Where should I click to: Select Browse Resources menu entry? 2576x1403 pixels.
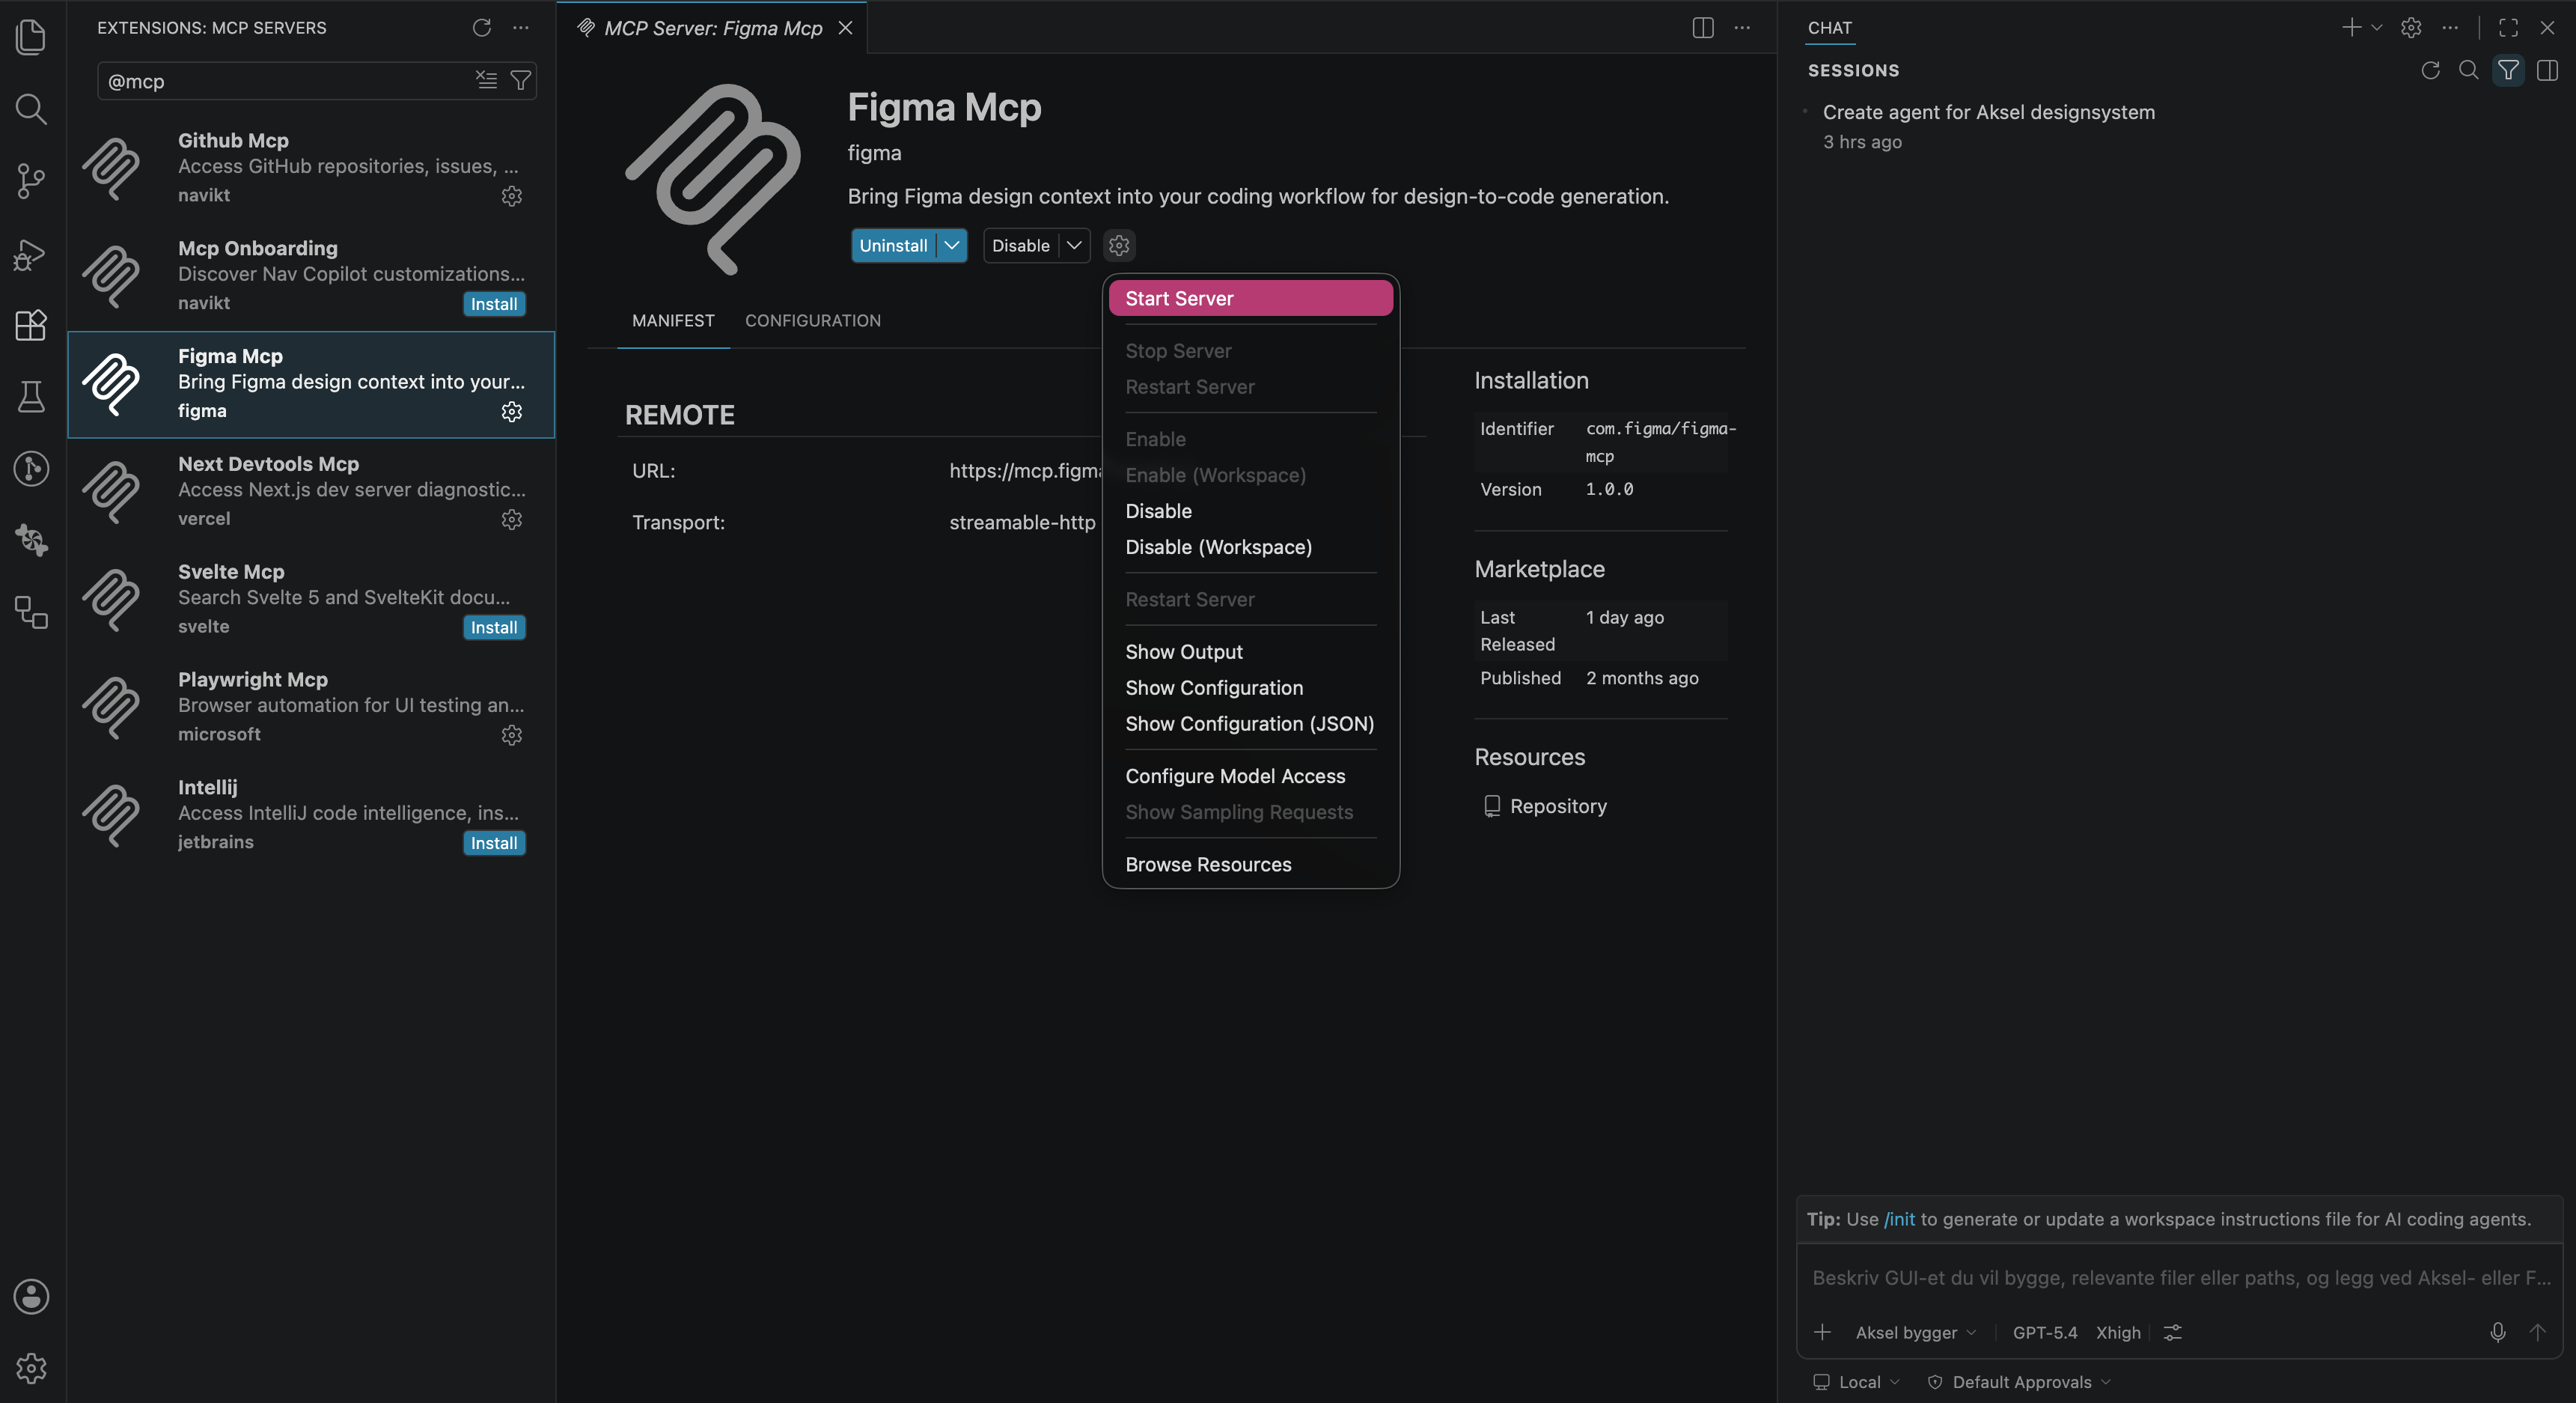coord(1250,864)
